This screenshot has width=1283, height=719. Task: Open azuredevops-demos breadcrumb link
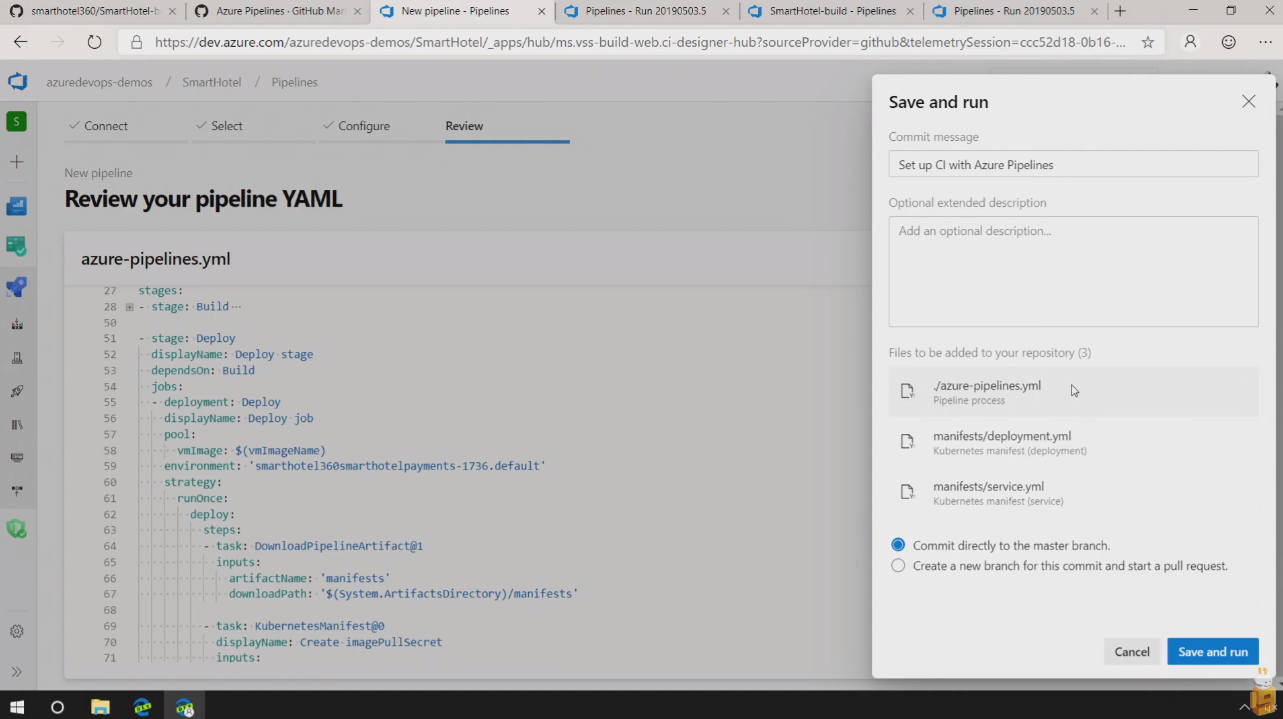click(99, 82)
